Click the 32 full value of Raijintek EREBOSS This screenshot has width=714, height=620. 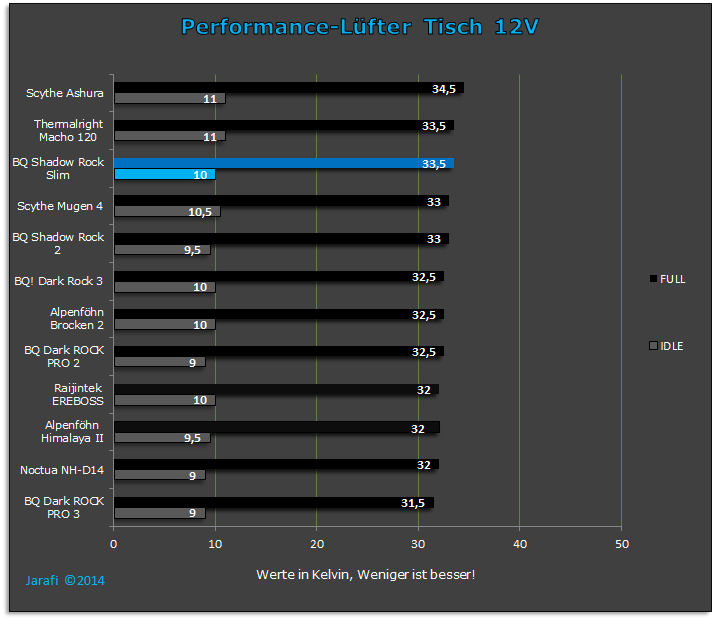(423, 390)
